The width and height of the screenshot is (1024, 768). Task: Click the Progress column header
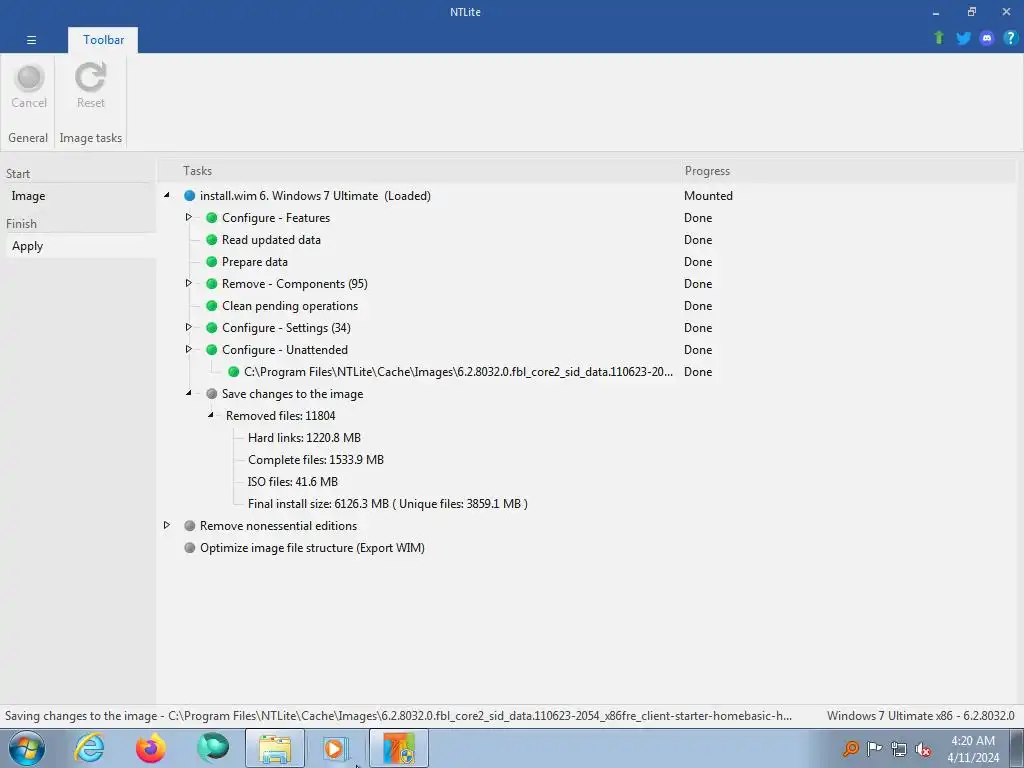coord(707,171)
